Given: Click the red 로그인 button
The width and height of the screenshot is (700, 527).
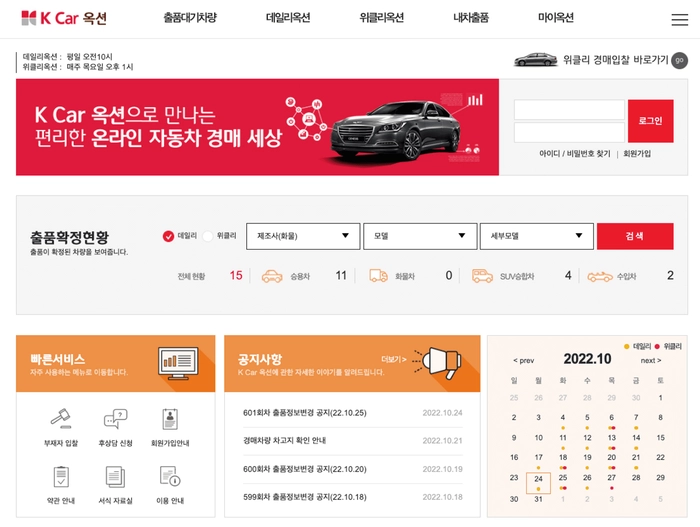Looking at the screenshot, I should [x=650, y=121].
